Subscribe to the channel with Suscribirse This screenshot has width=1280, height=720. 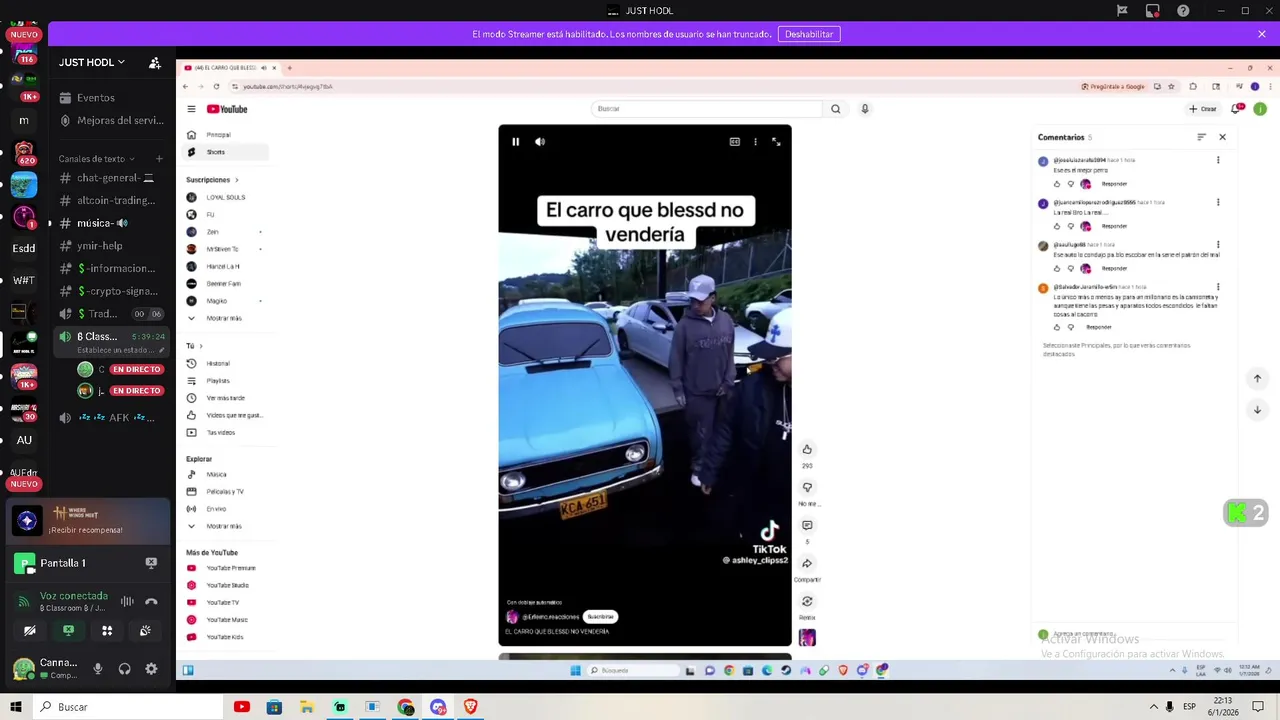[x=600, y=617]
